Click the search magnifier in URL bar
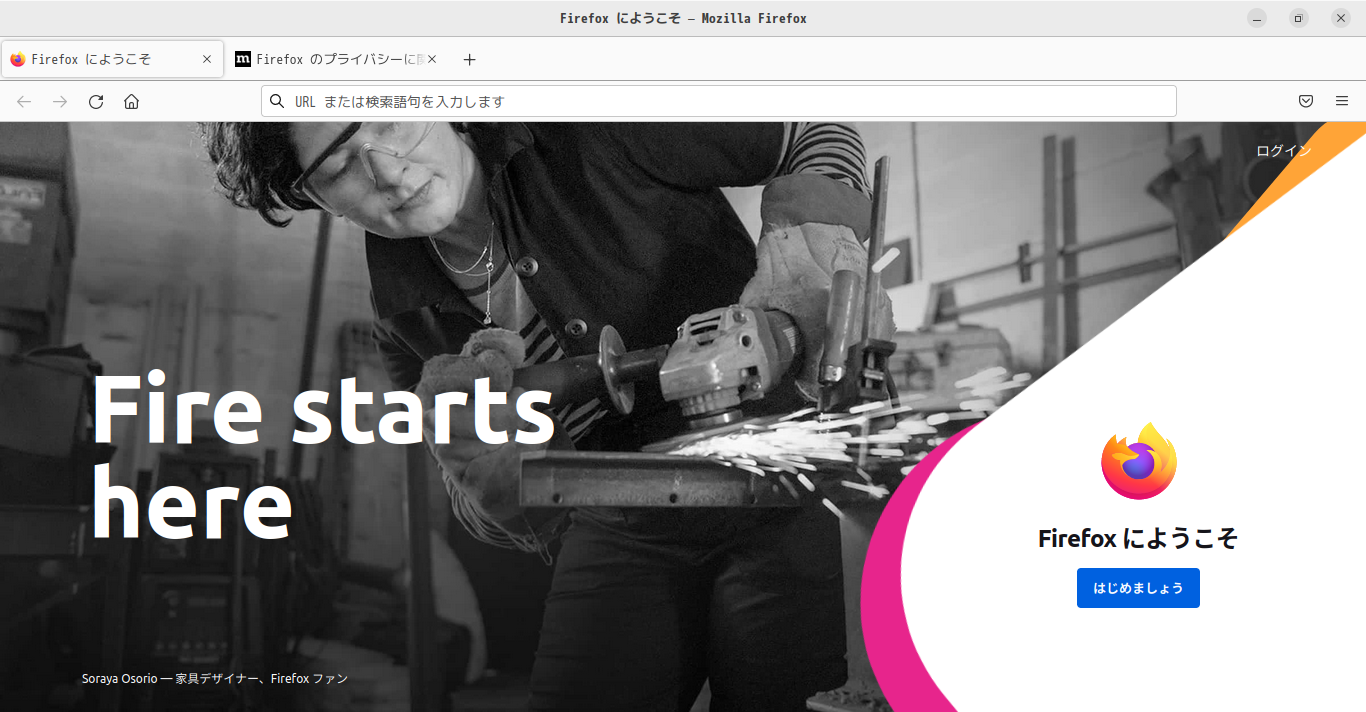 (277, 101)
